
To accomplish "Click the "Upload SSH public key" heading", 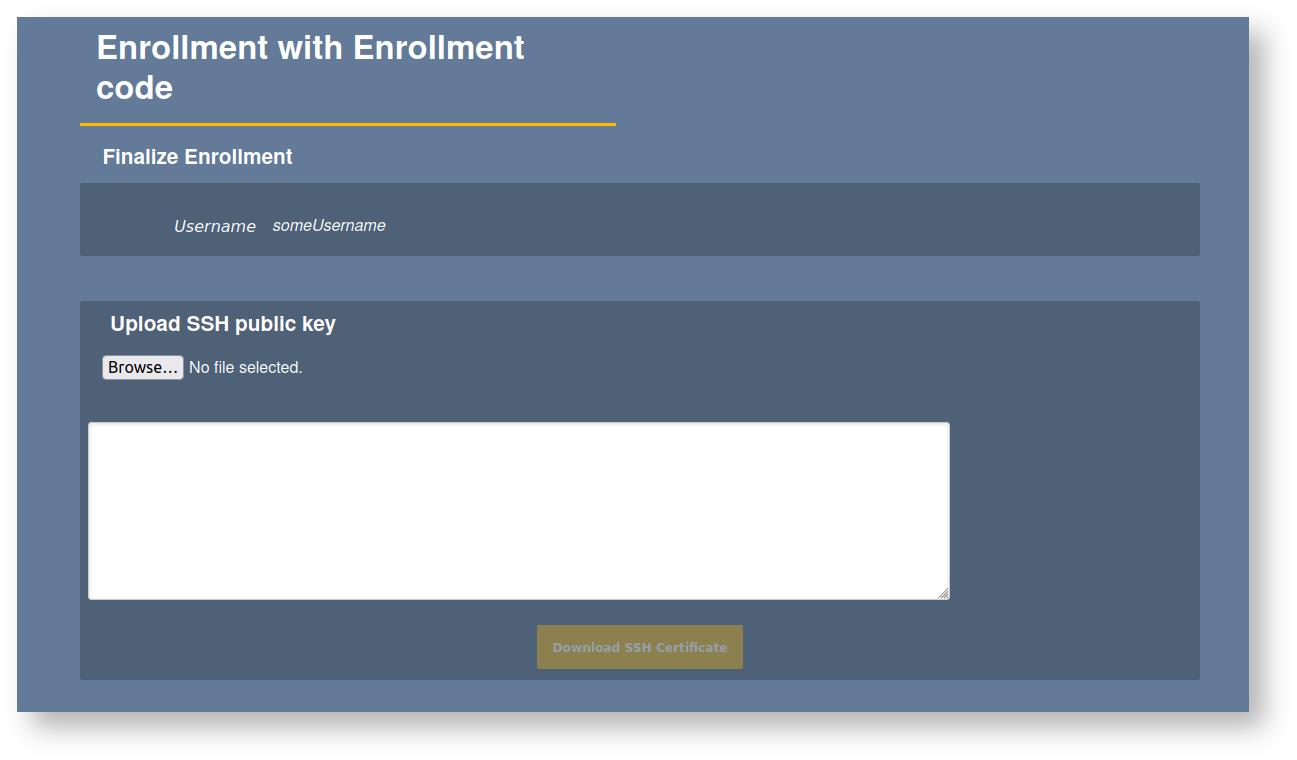I will [223, 324].
